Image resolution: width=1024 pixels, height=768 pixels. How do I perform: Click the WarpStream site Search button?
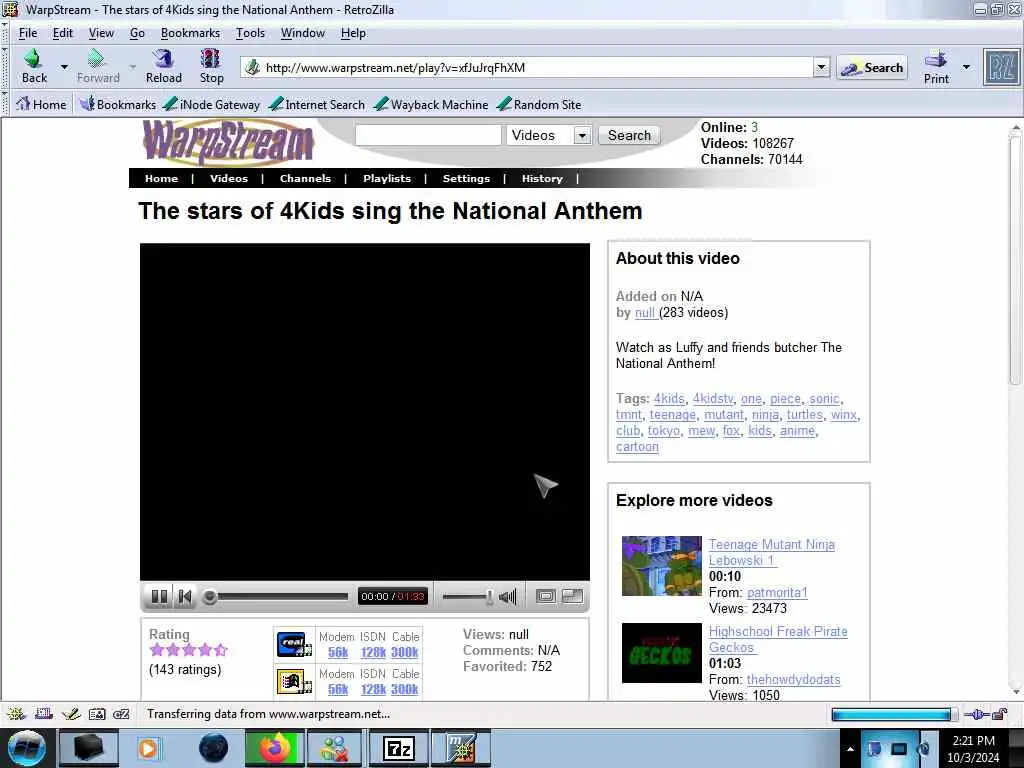[629, 135]
